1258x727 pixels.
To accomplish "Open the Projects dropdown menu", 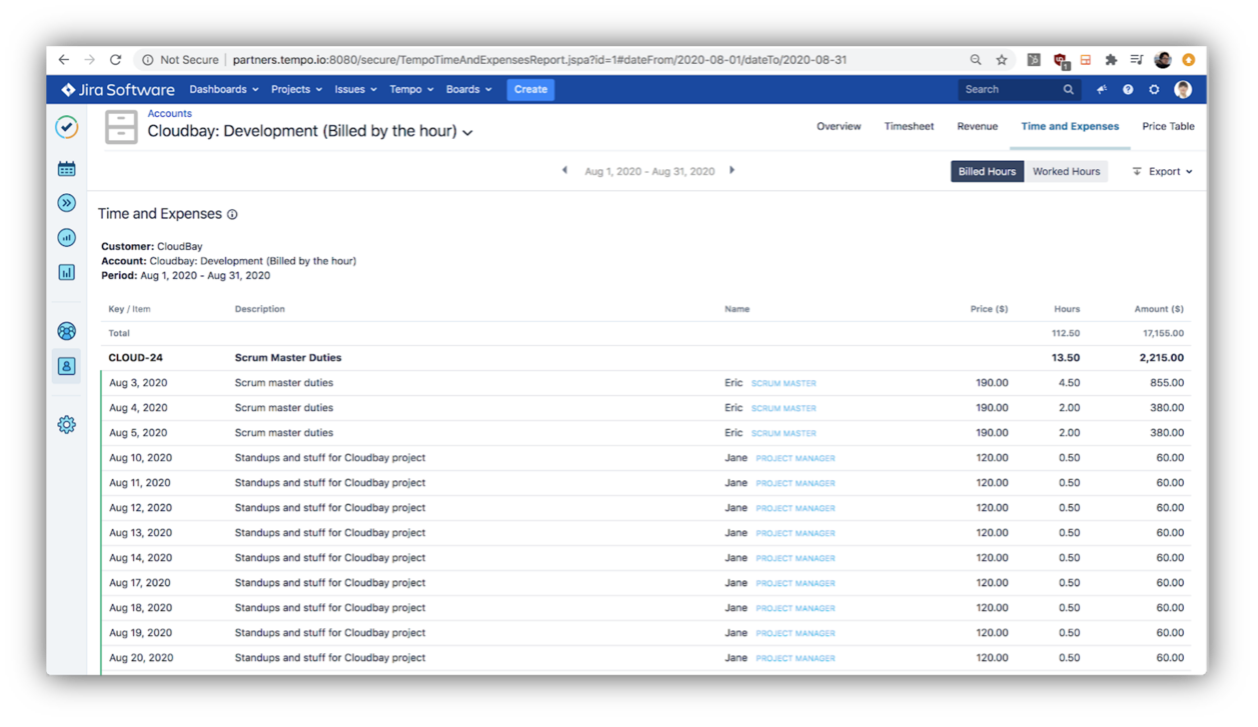I will point(296,90).
